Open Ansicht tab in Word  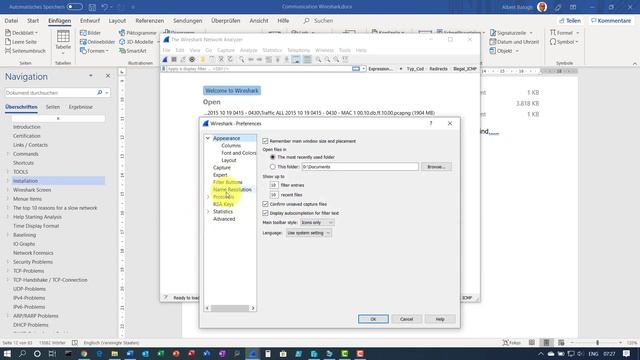click(x=259, y=20)
